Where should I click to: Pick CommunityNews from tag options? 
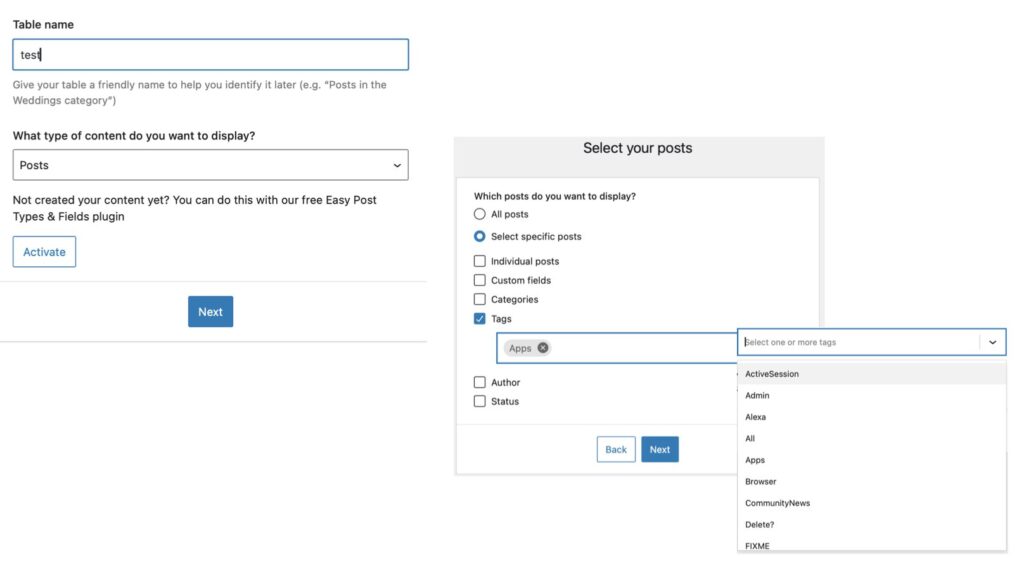[777, 503]
